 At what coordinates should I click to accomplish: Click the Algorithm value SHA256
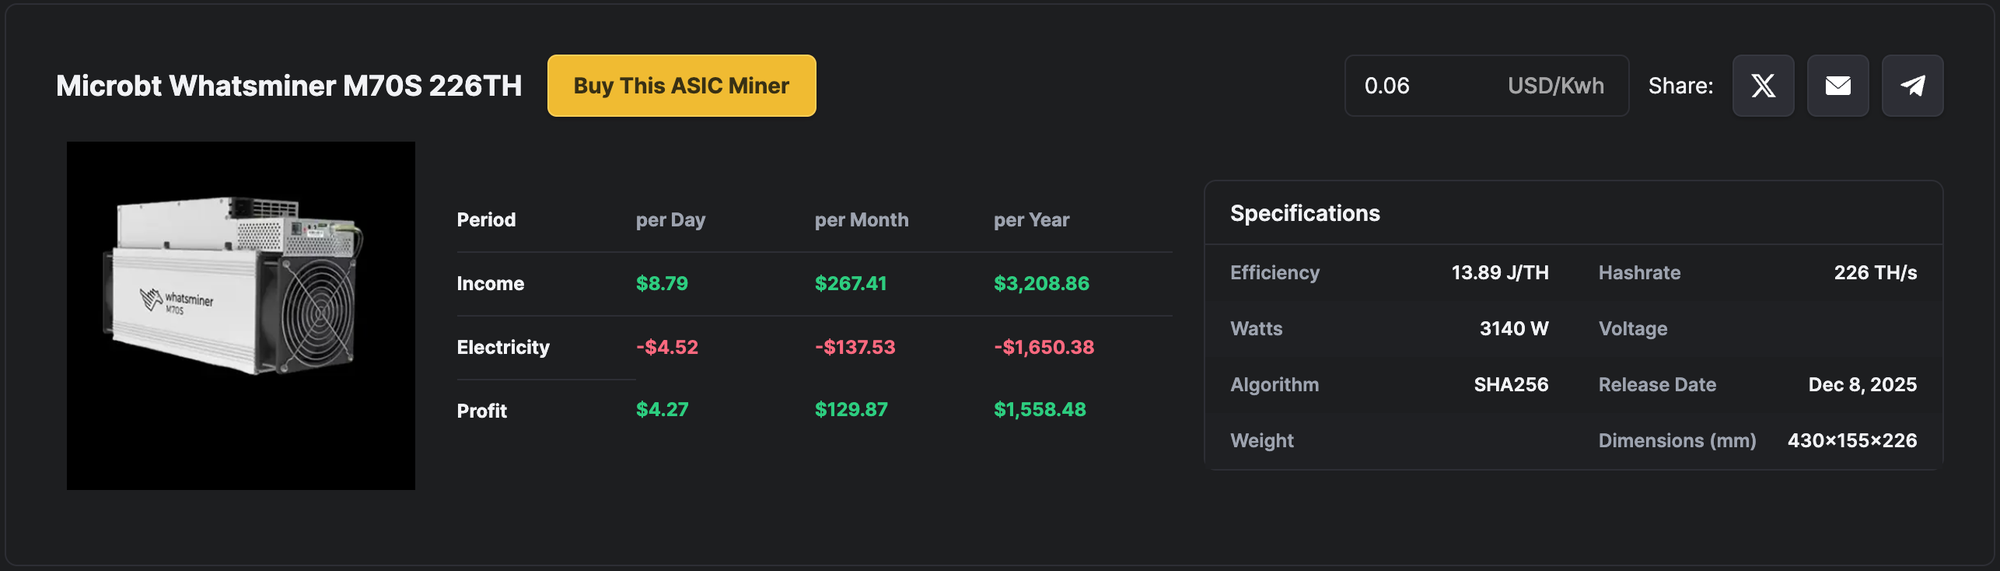coord(1510,385)
